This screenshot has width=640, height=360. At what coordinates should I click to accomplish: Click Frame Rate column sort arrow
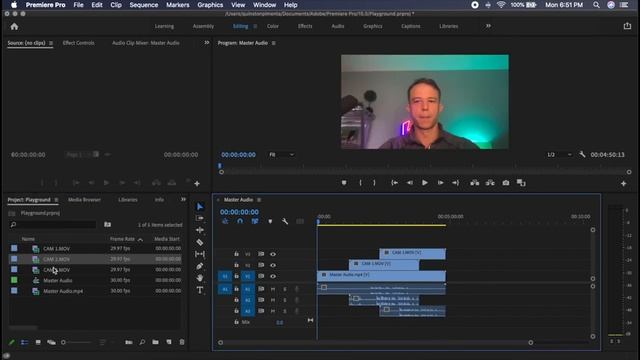(x=140, y=239)
